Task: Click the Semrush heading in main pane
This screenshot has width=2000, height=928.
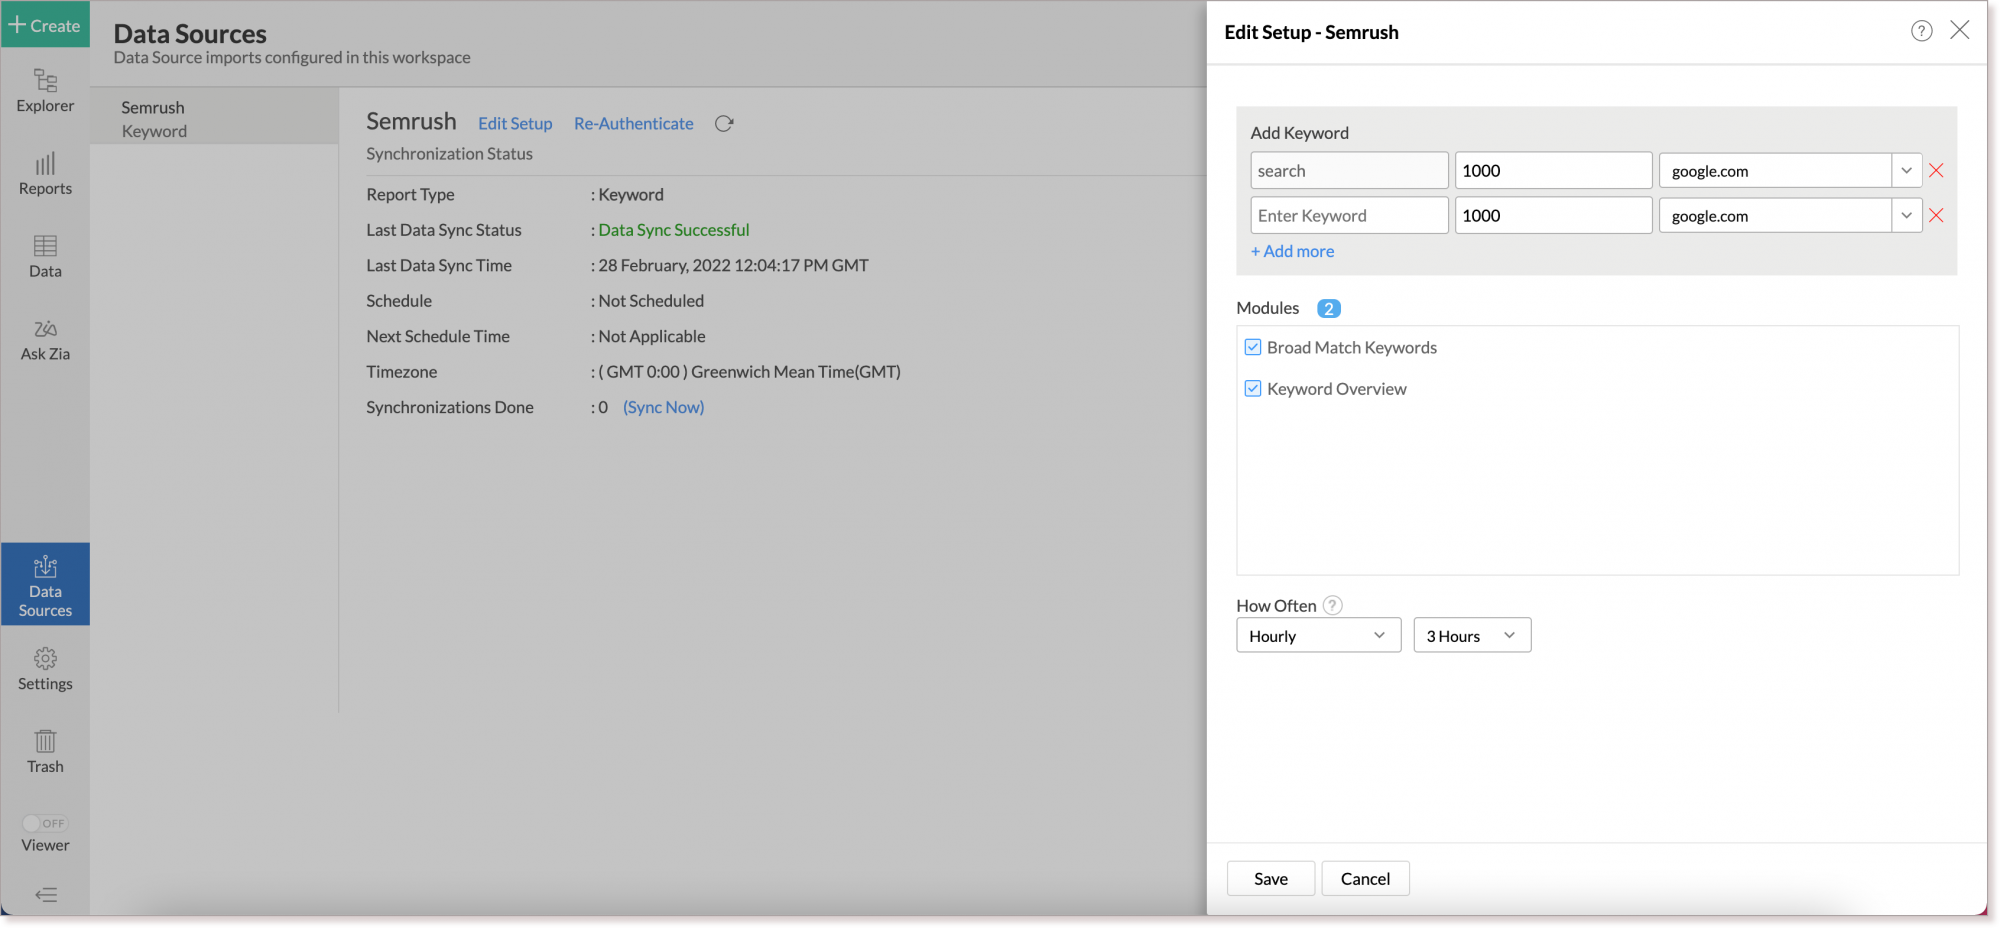Action: pos(411,121)
